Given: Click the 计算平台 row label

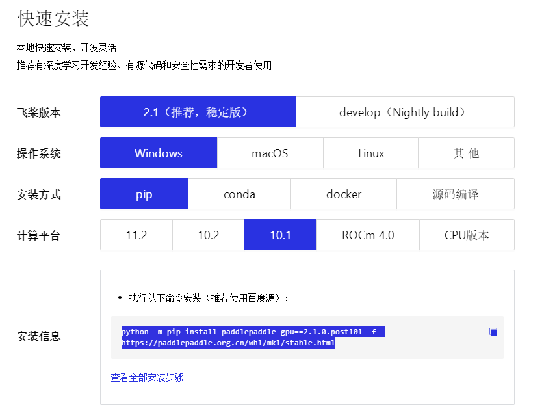Looking at the screenshot, I should (39, 235).
